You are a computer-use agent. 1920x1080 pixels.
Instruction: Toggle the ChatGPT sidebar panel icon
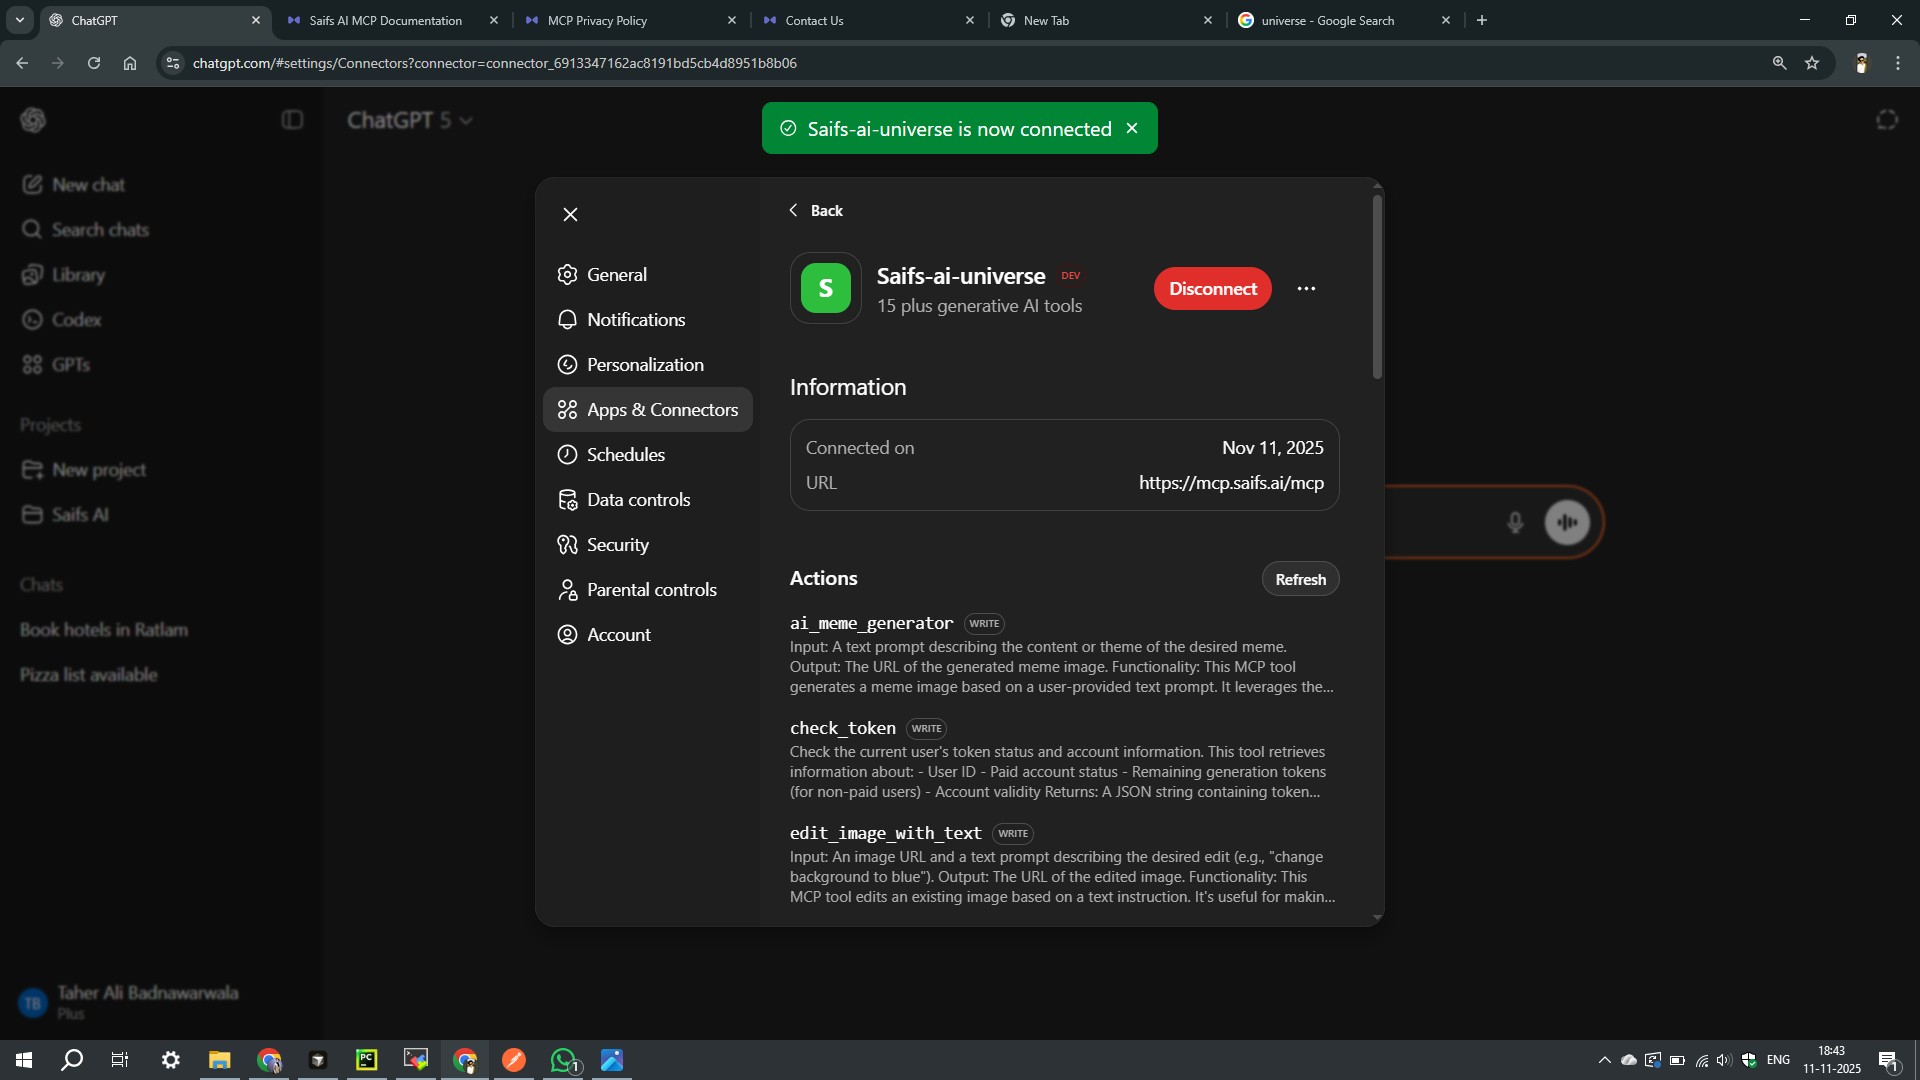point(292,120)
